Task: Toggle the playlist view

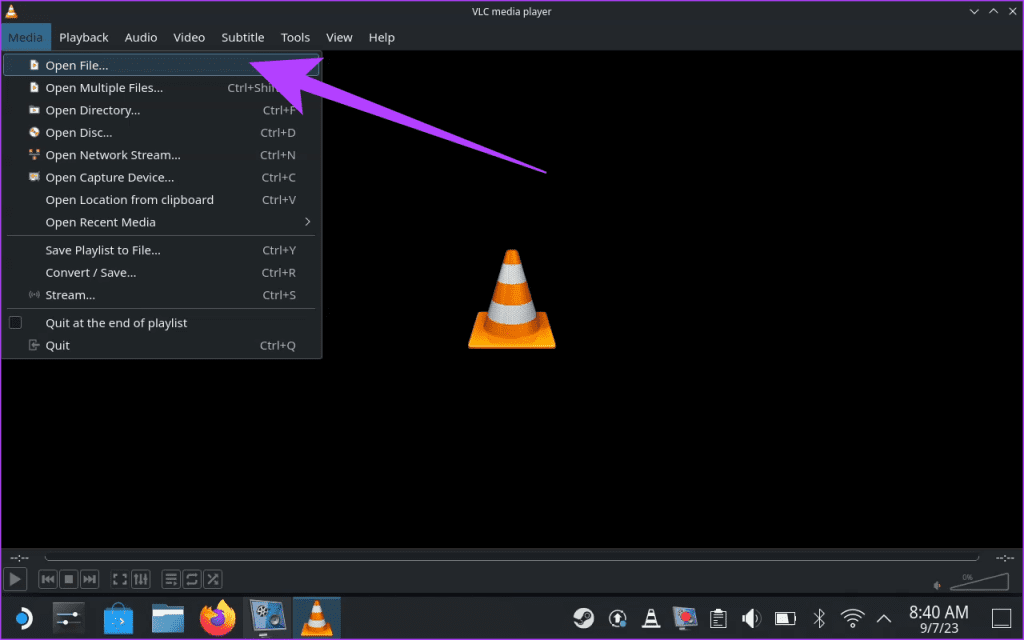Action: tap(170, 579)
